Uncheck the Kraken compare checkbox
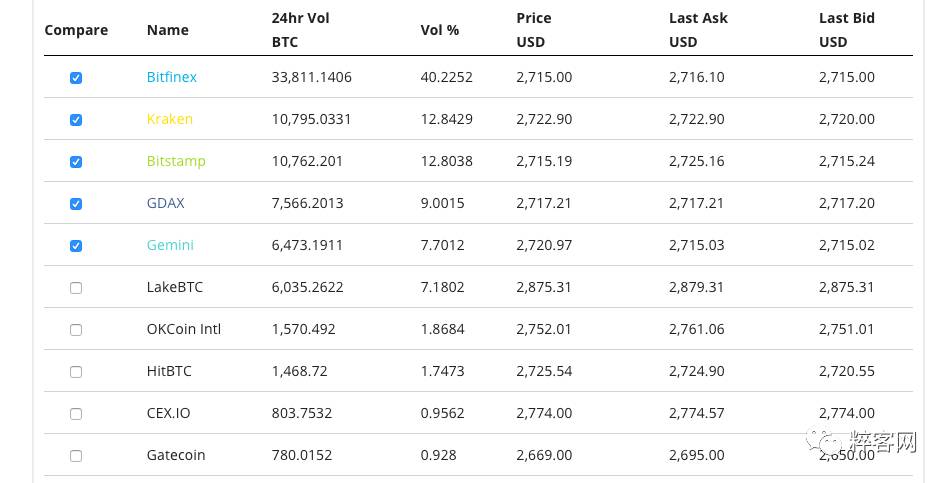Screen dimensions: 948x483 pyautogui.click(x=76, y=120)
